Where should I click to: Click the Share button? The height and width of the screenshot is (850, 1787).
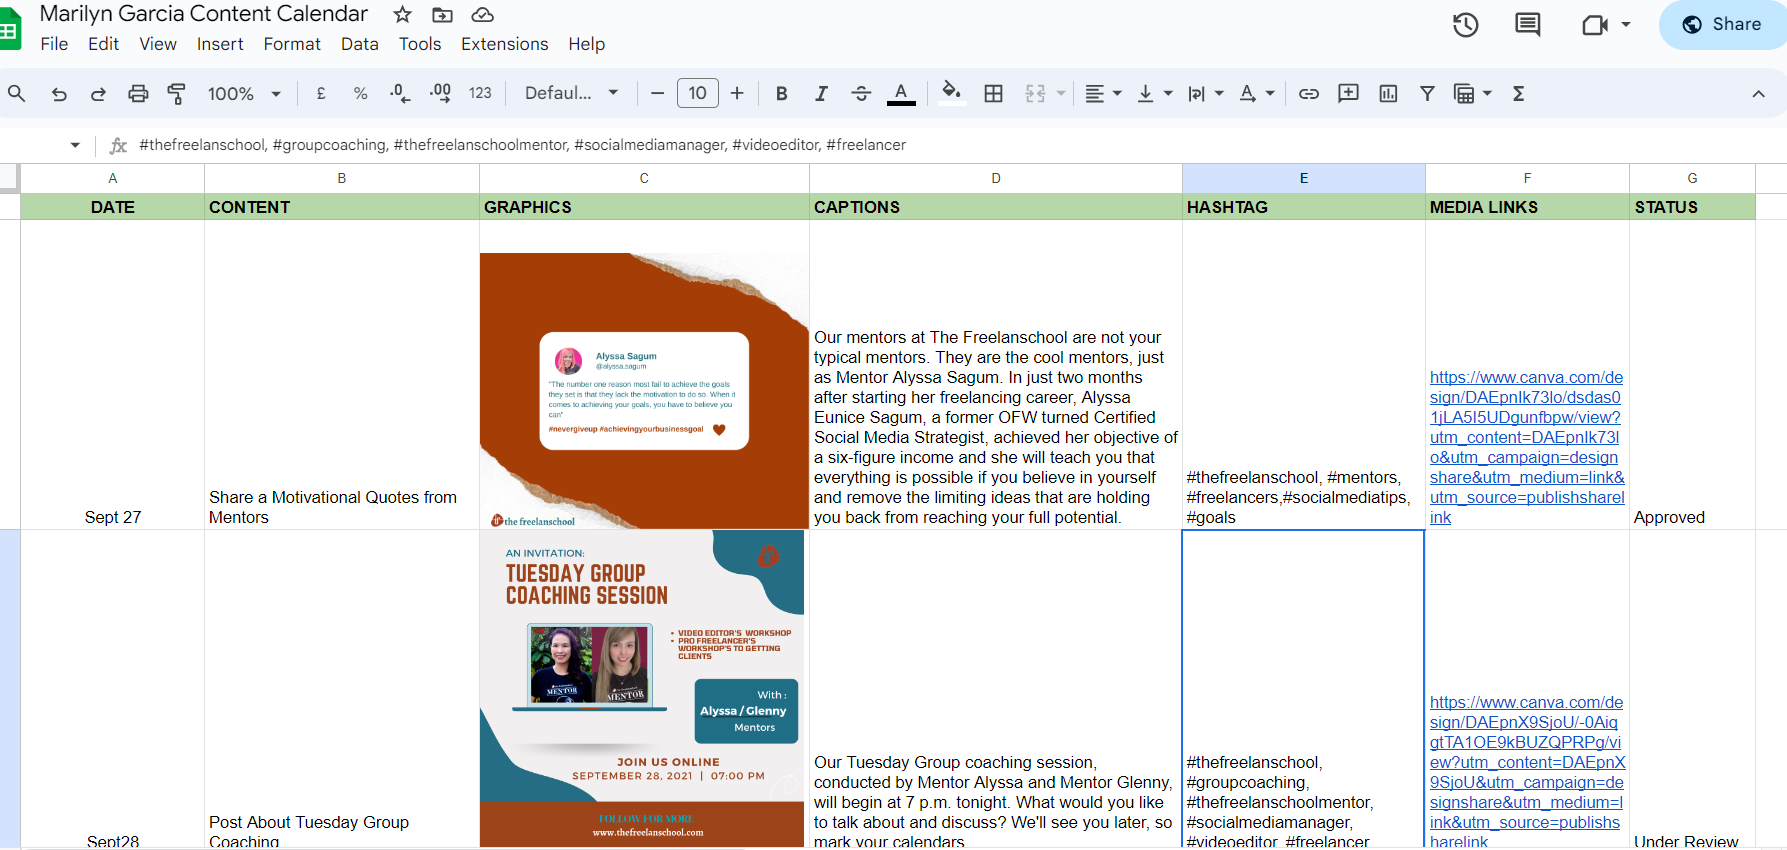[1722, 25]
